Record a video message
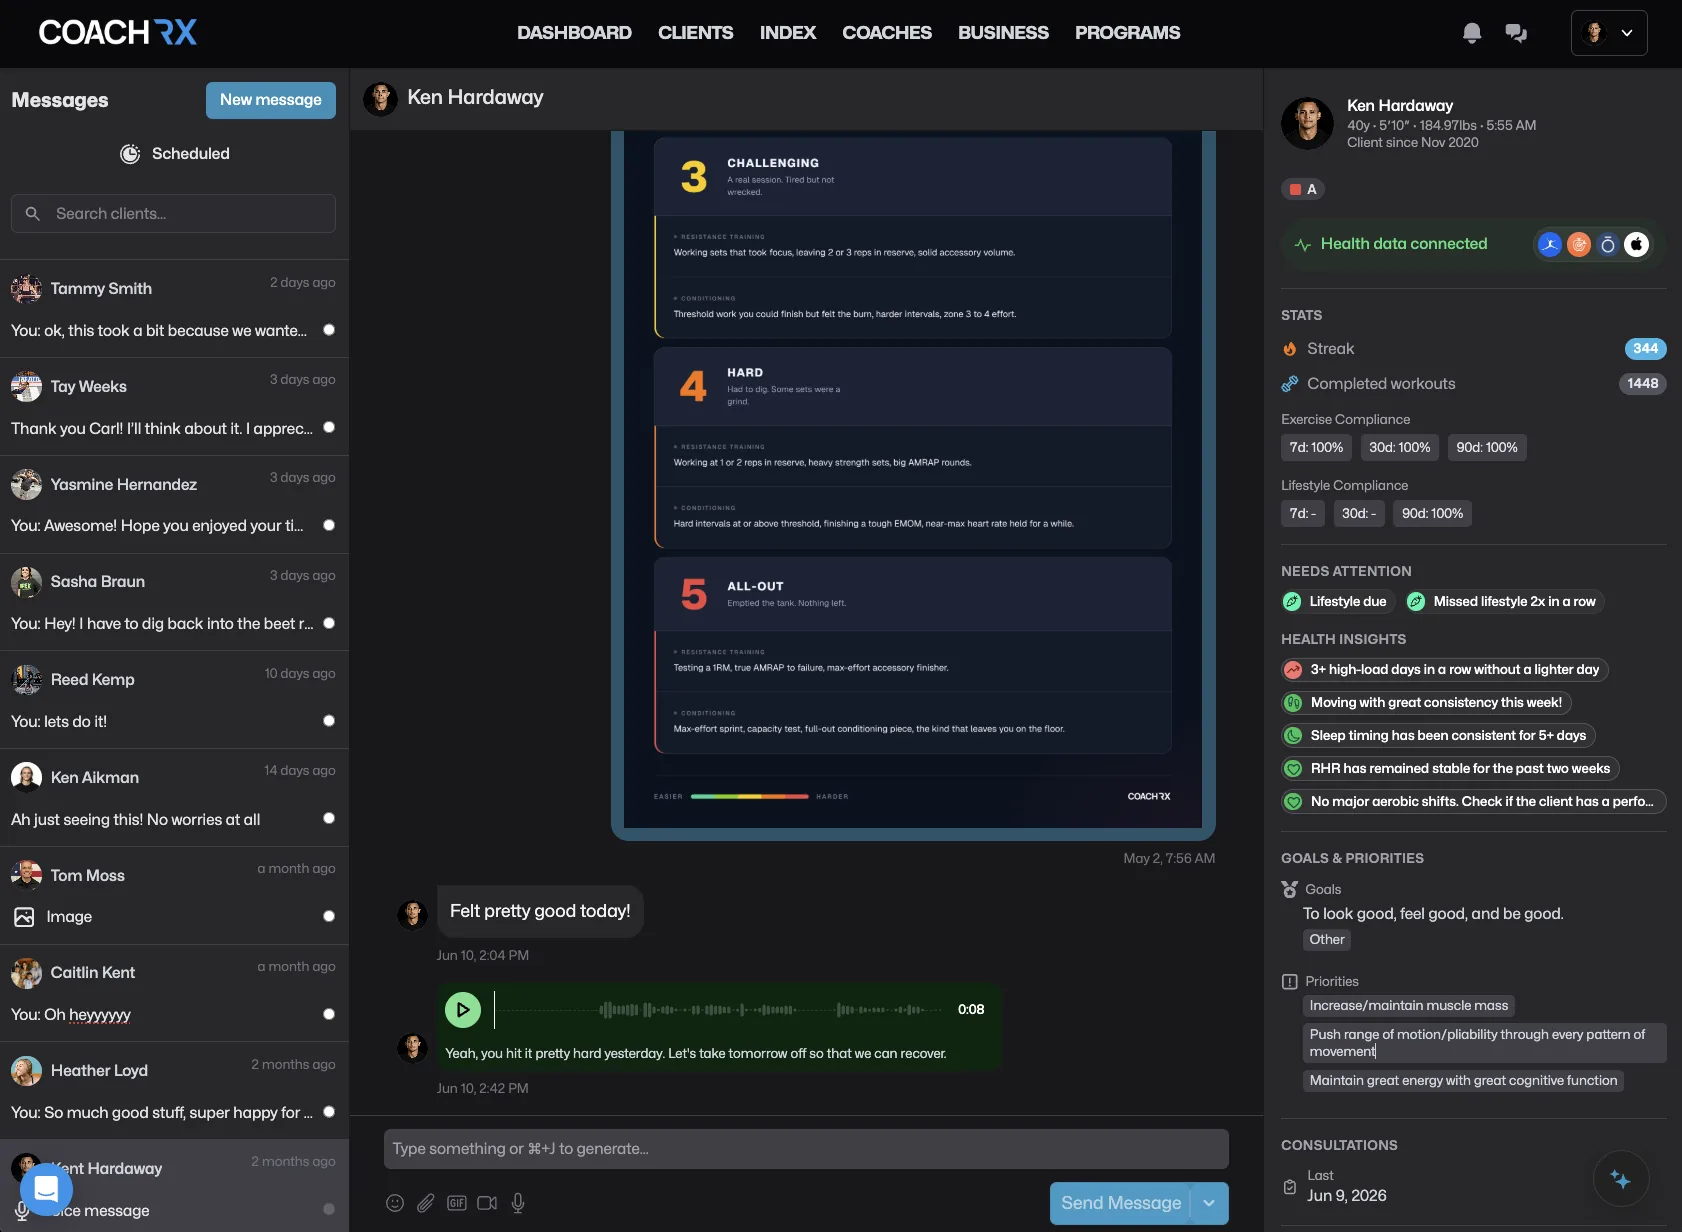The width and height of the screenshot is (1682, 1232). click(487, 1203)
